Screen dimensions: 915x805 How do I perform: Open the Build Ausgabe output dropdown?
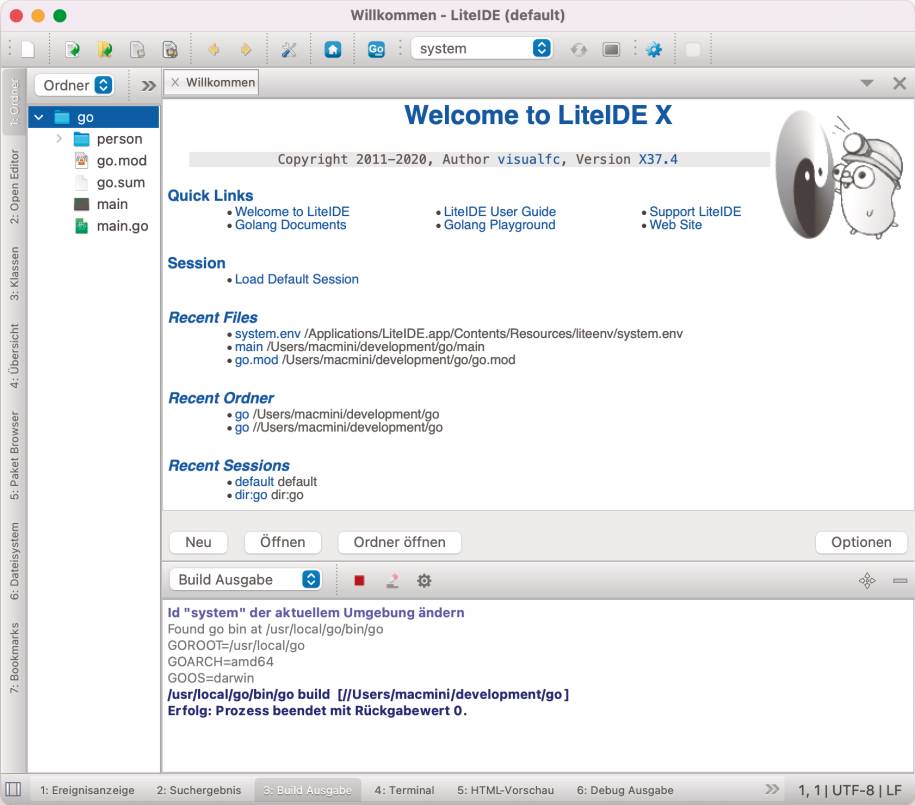pyautogui.click(x=245, y=579)
